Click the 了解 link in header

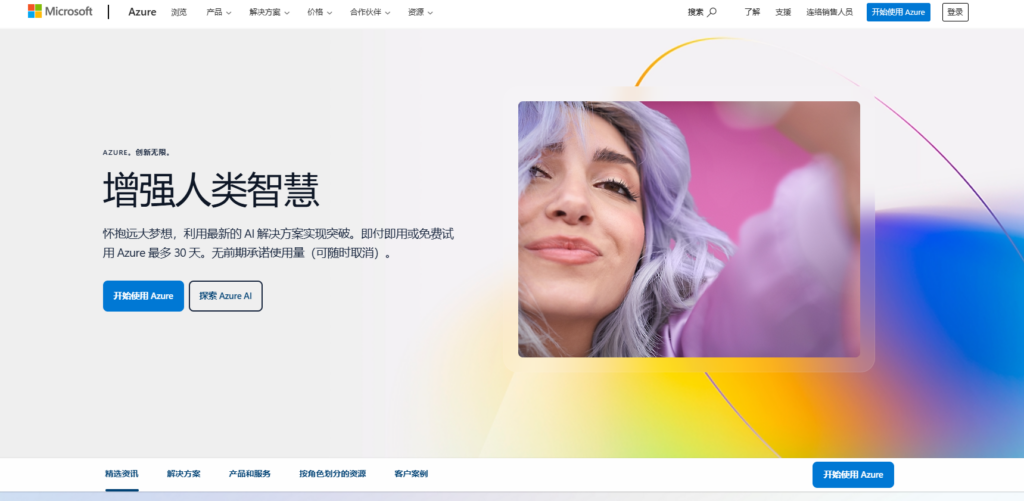[x=752, y=12]
